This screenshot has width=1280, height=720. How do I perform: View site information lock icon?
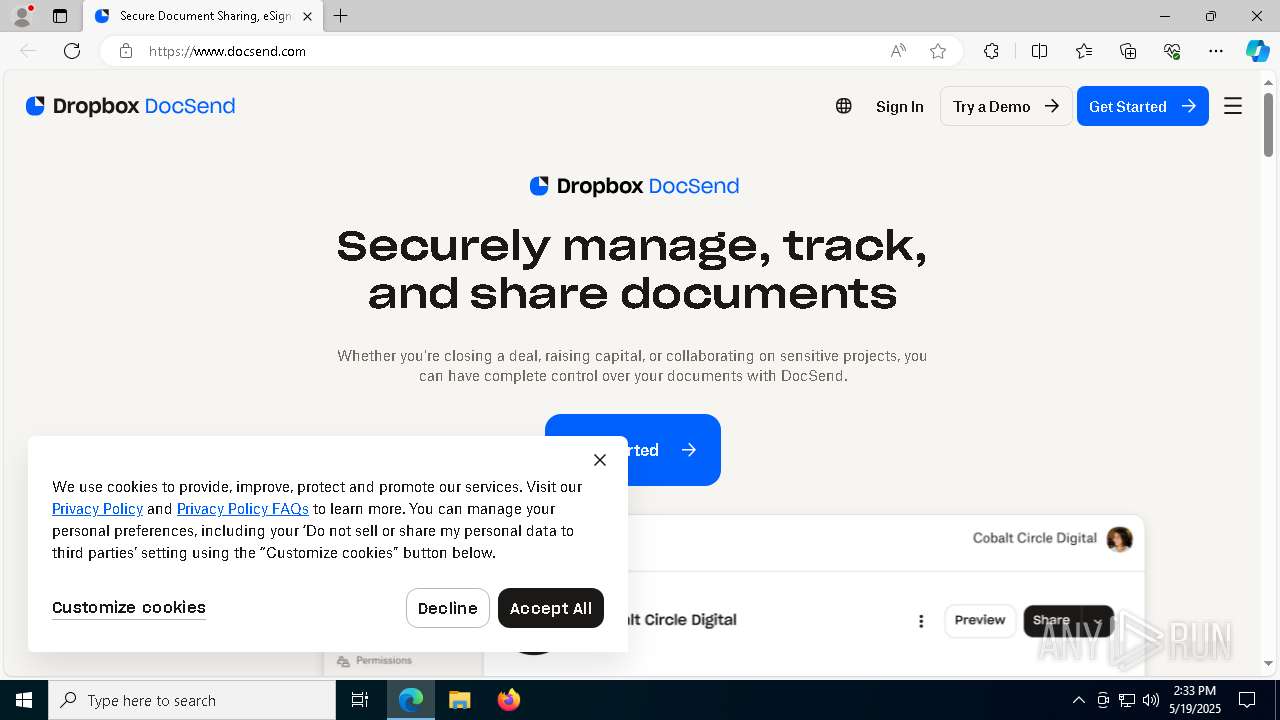coord(126,51)
